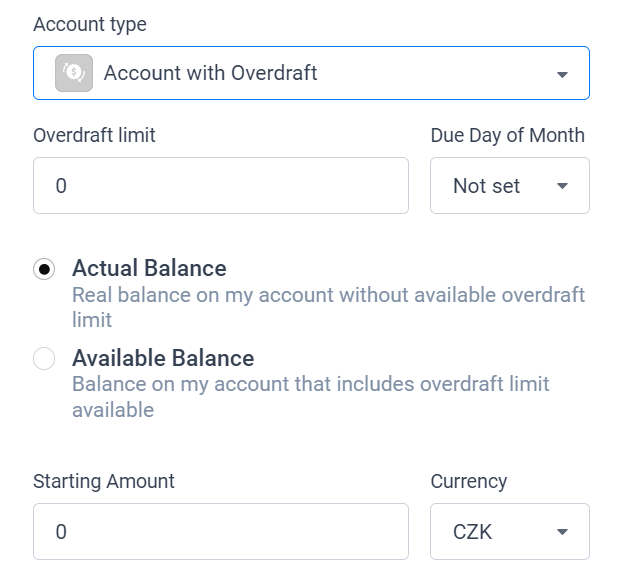Click the Account type label
The image size is (636, 576).
point(90,25)
